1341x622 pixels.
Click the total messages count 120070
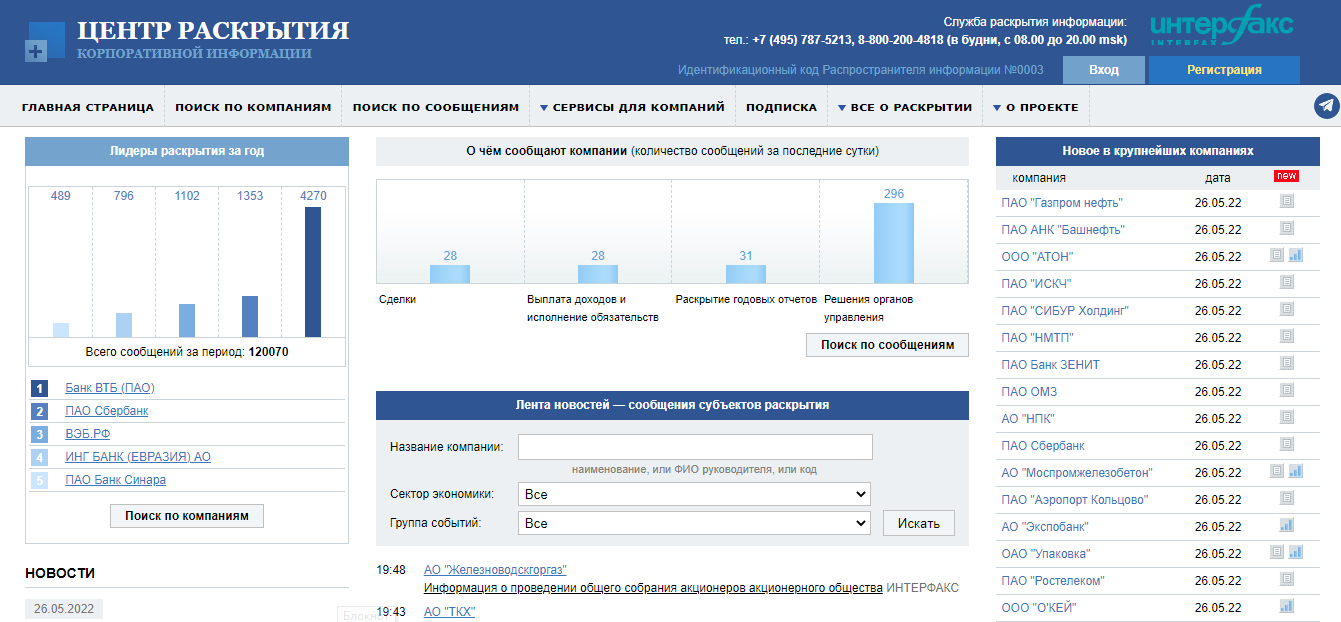pos(269,352)
